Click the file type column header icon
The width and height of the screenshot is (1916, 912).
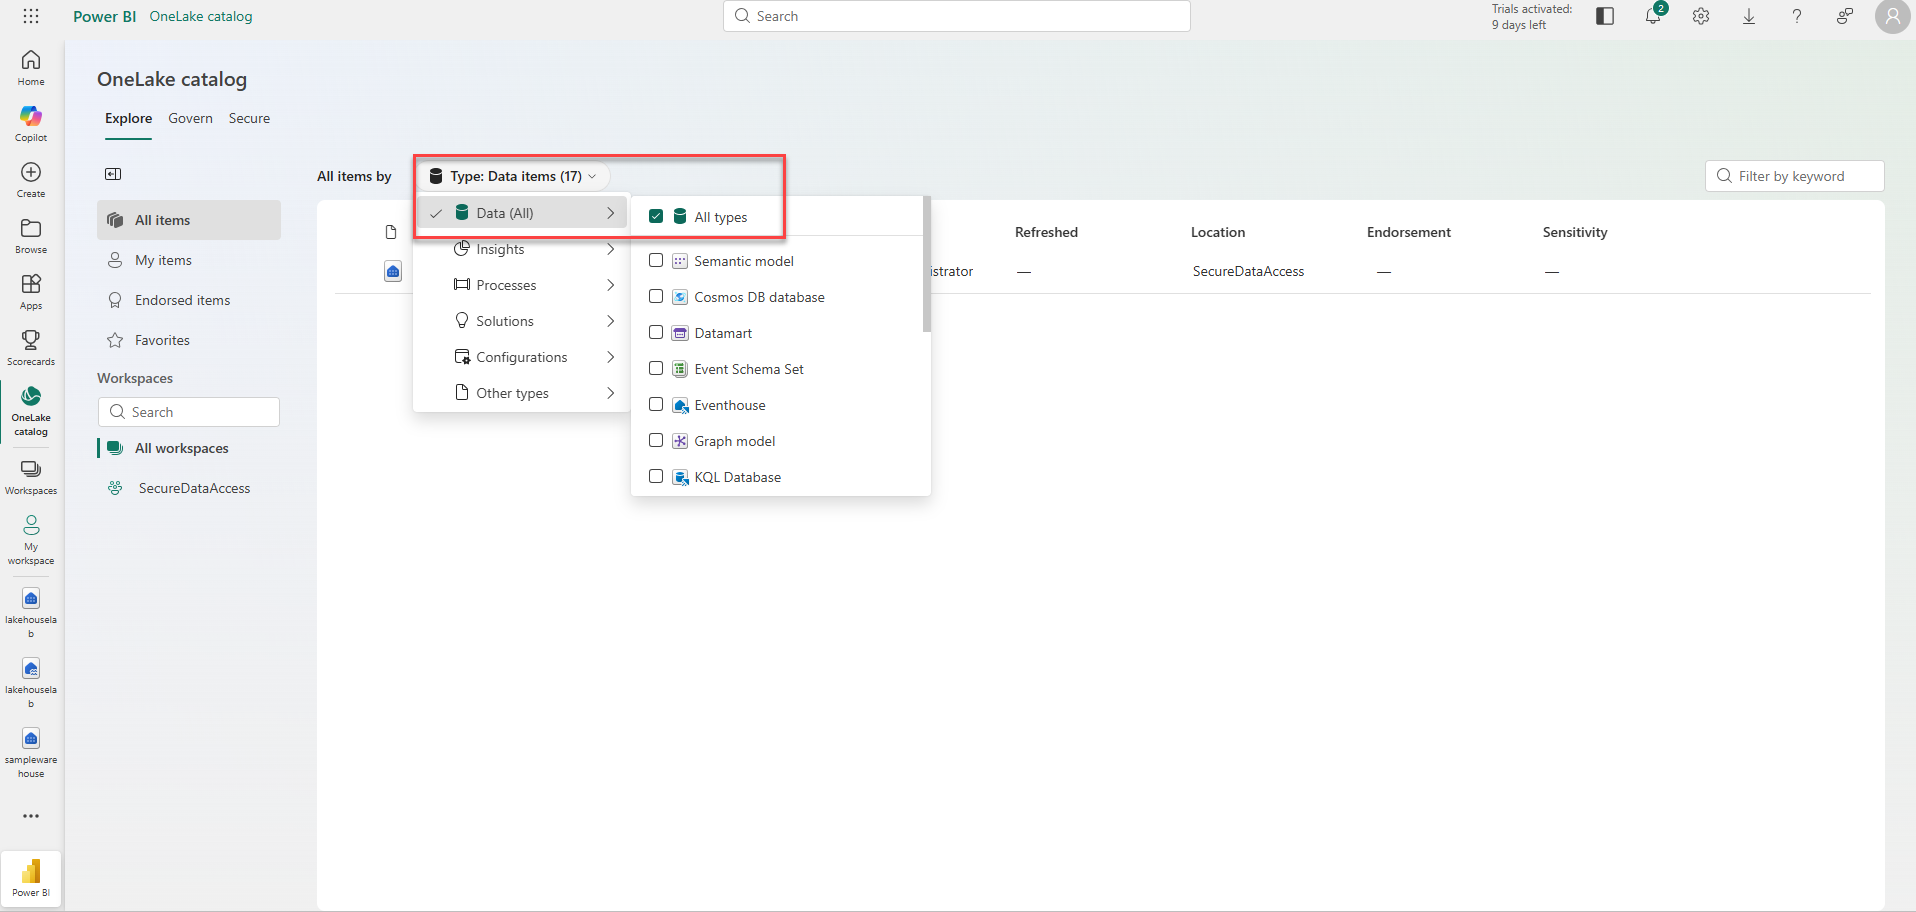pyautogui.click(x=391, y=232)
